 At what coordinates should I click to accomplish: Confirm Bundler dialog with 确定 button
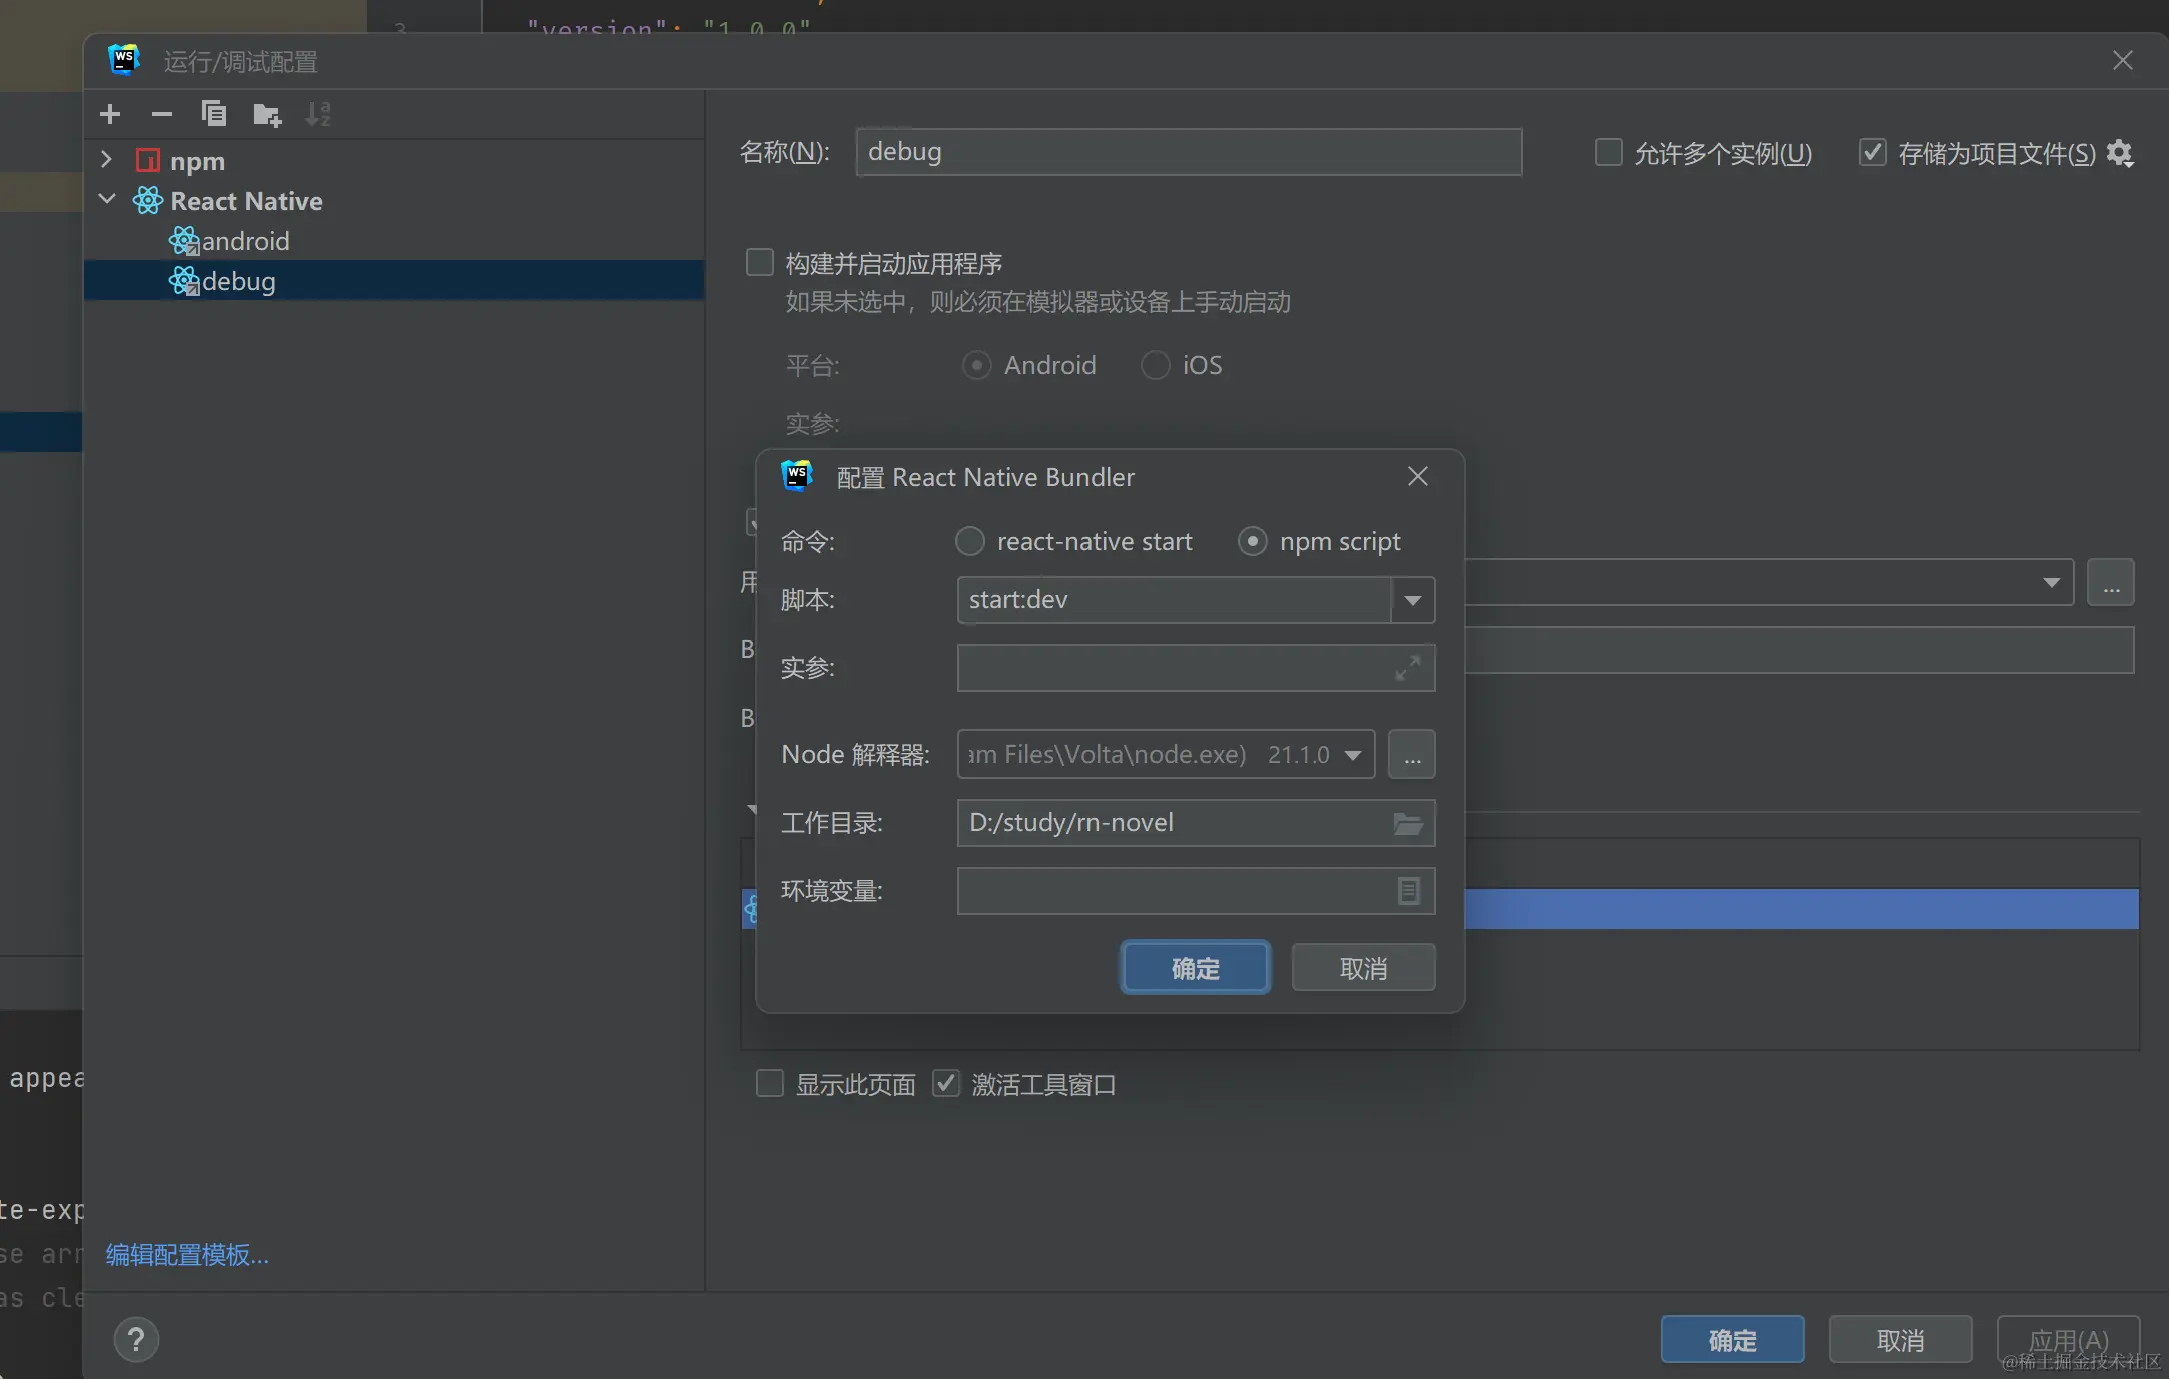1196,968
